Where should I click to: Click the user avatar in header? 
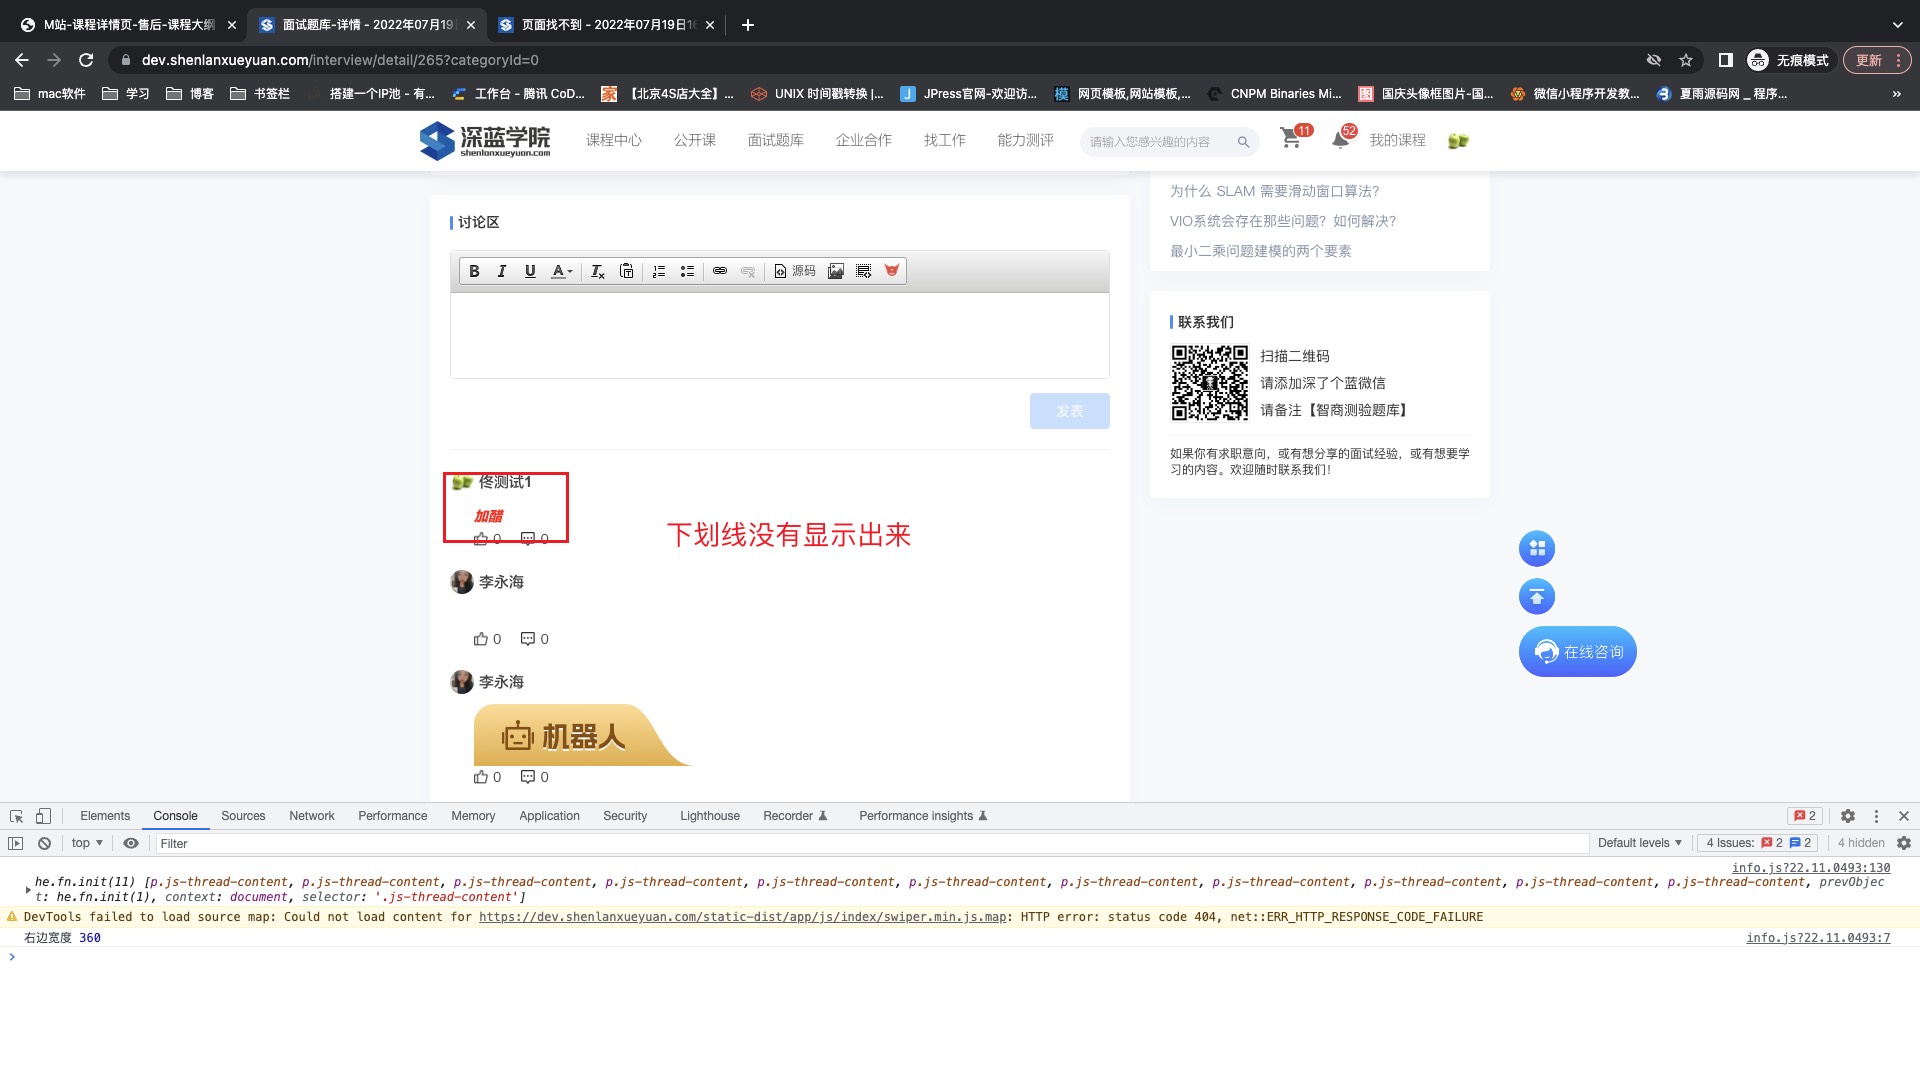(1458, 141)
